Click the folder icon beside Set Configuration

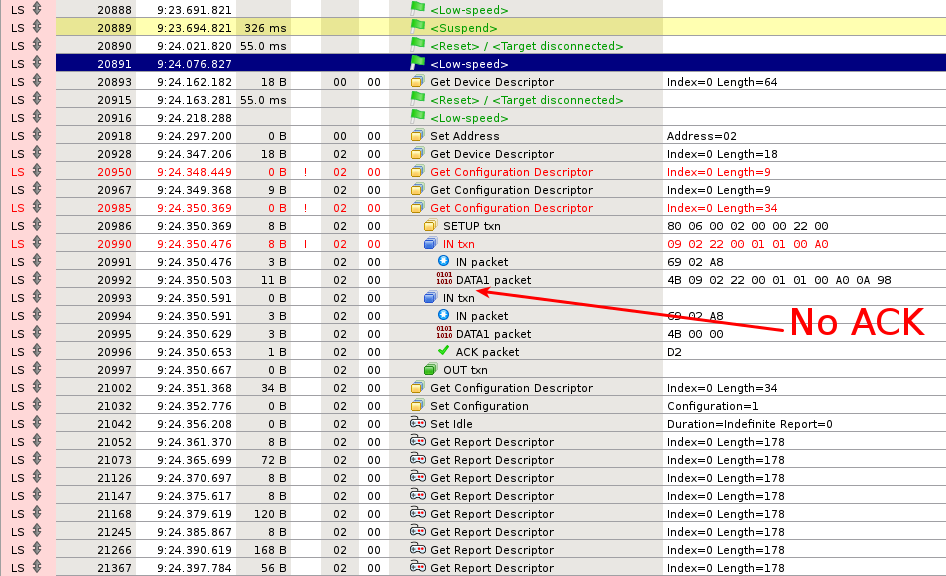(x=416, y=406)
